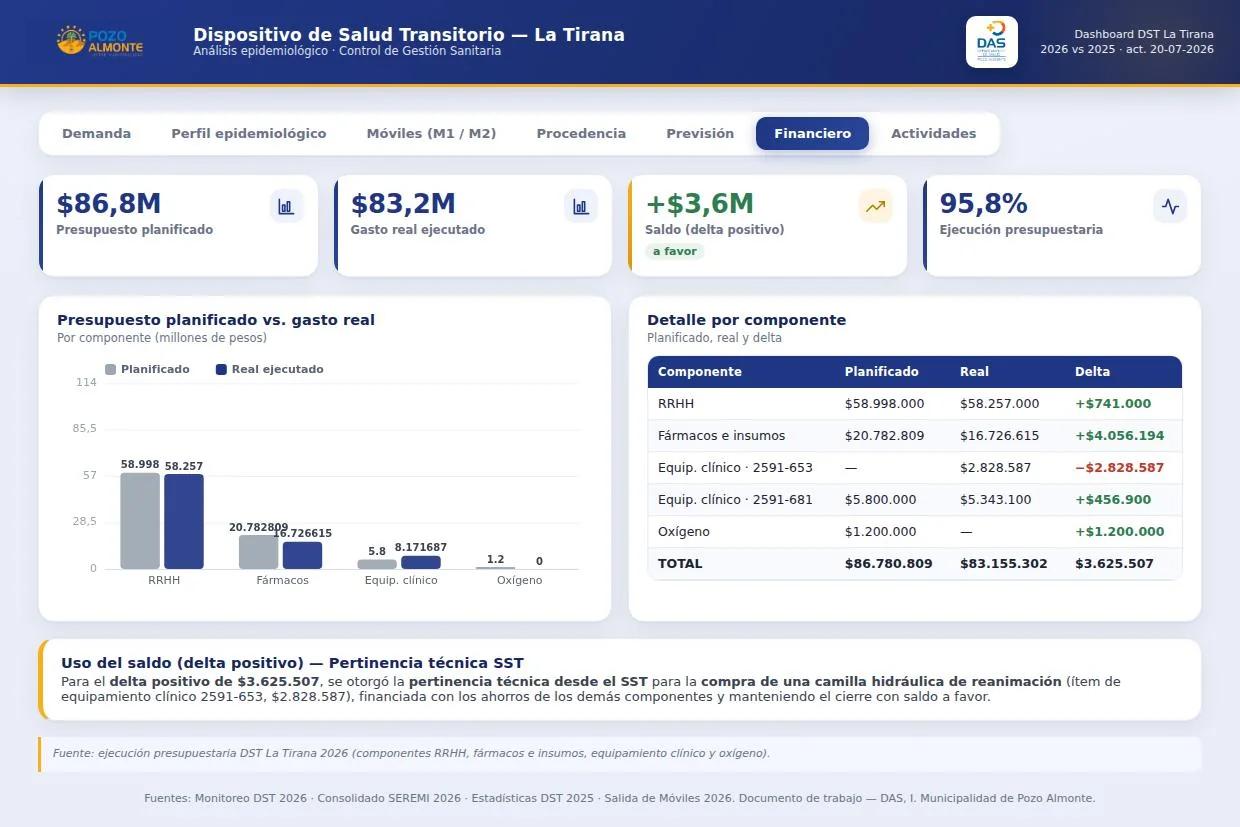Click the +$3,6M balance value
The height and width of the screenshot is (827, 1240).
coord(700,204)
